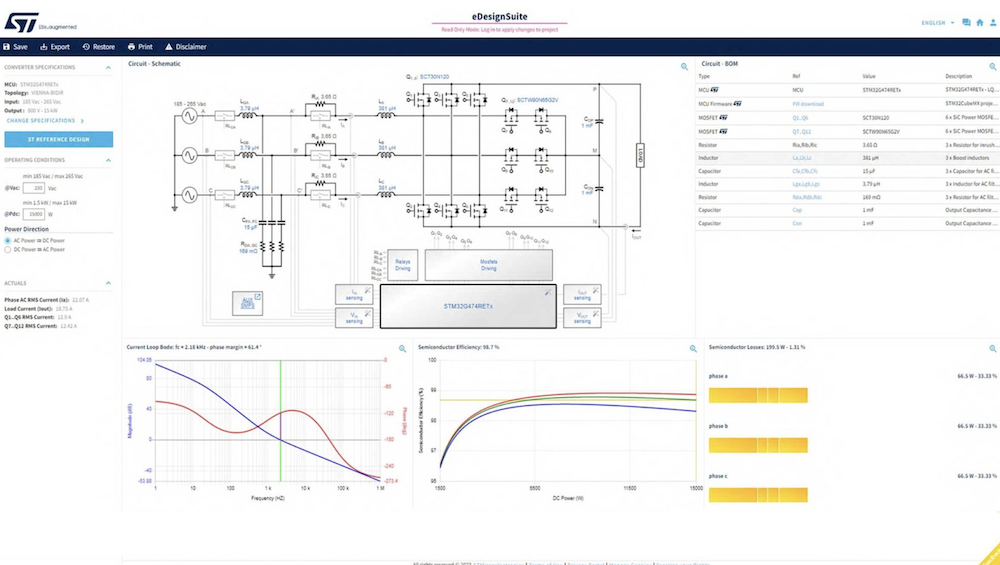Open the Change Specifications link
The width and height of the screenshot is (1000, 565).
46,120
